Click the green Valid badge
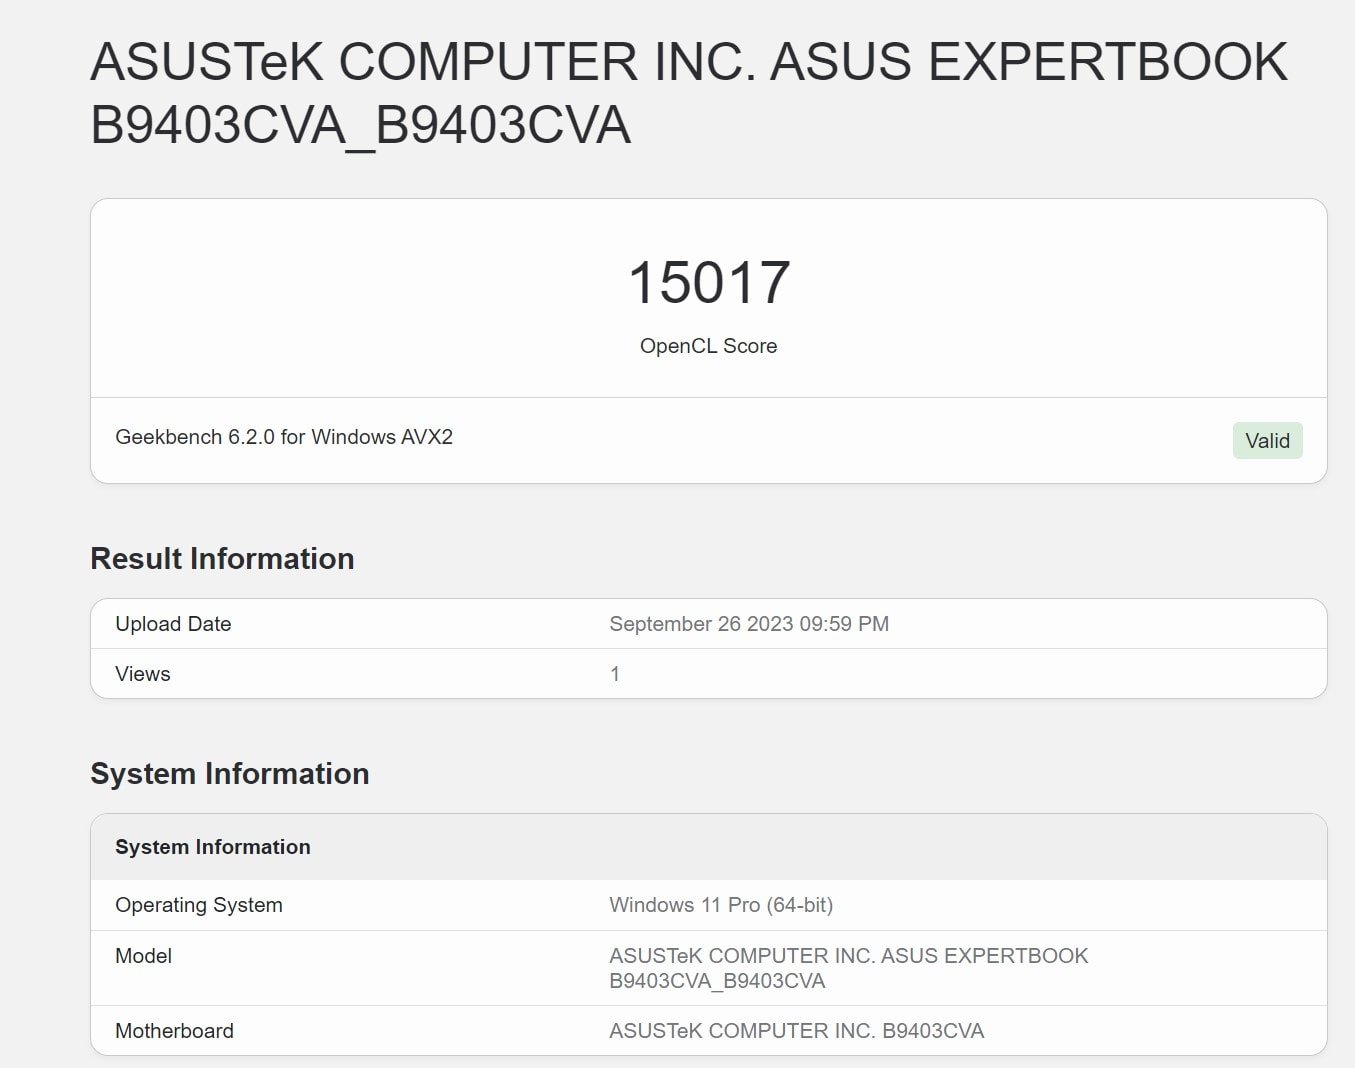1355x1068 pixels. [1267, 441]
